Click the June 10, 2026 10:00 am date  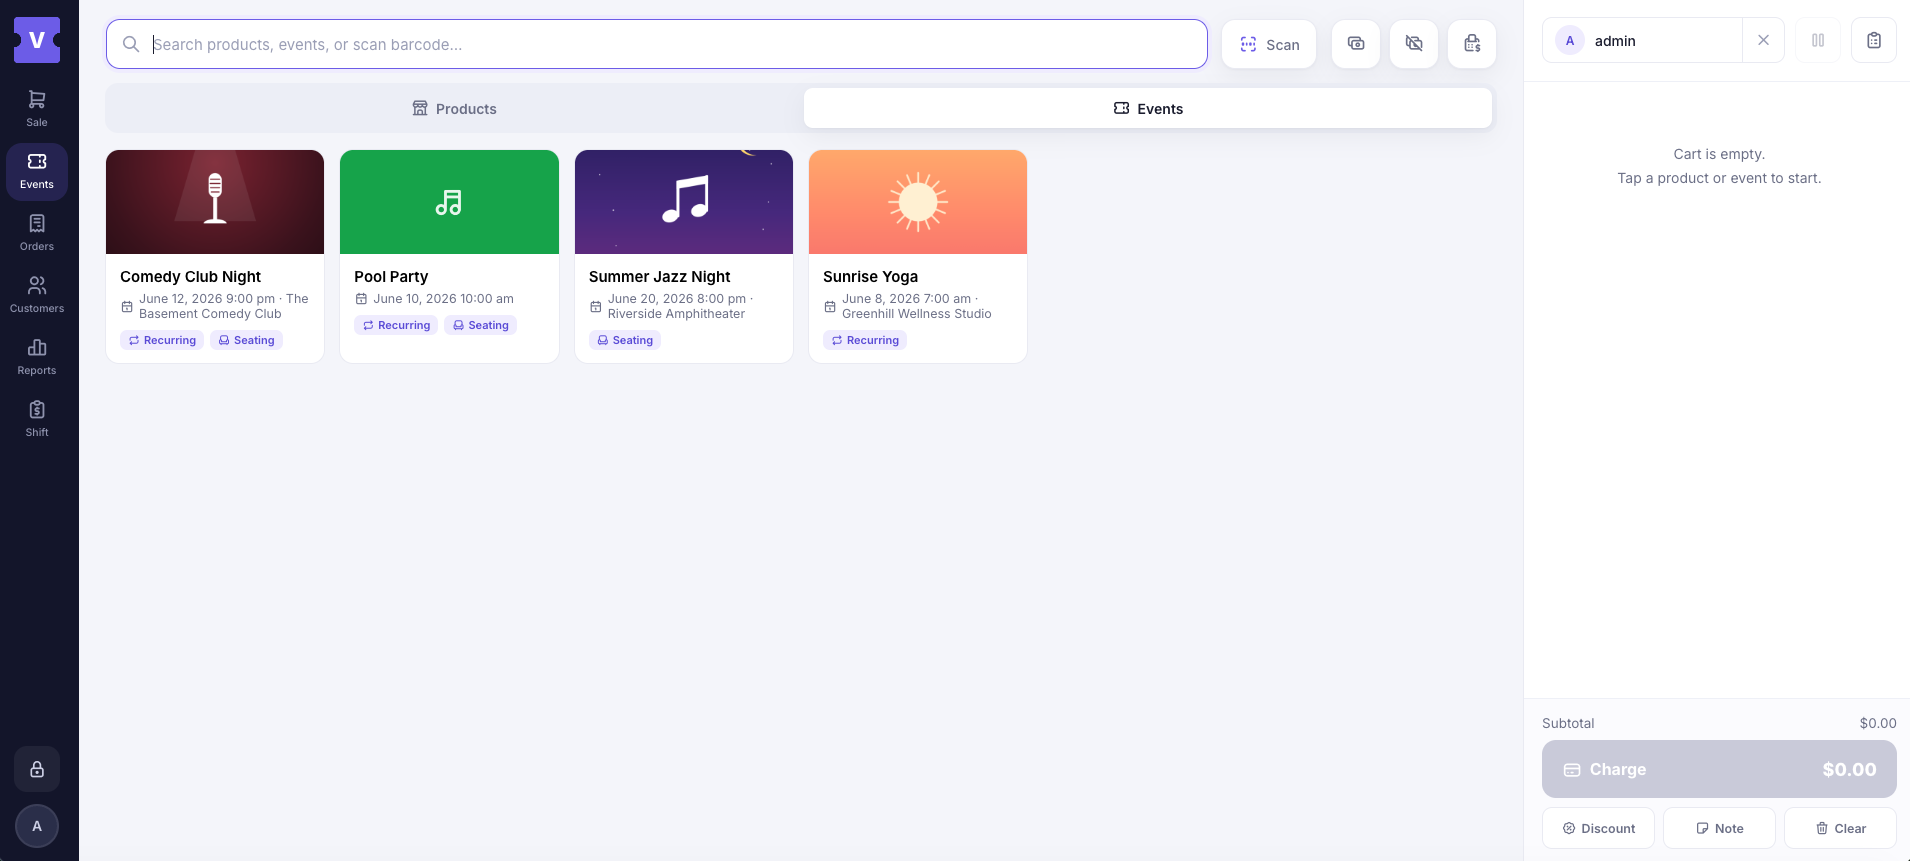point(443,298)
